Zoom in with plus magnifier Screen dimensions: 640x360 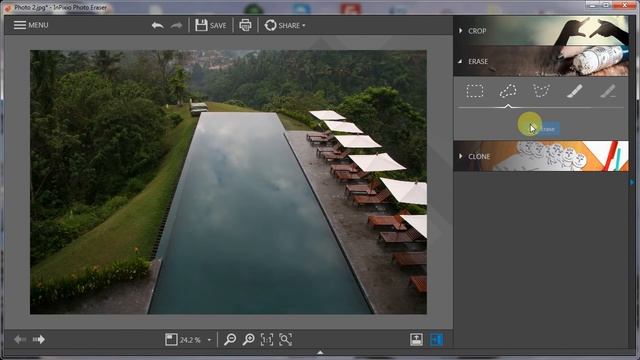click(x=249, y=340)
